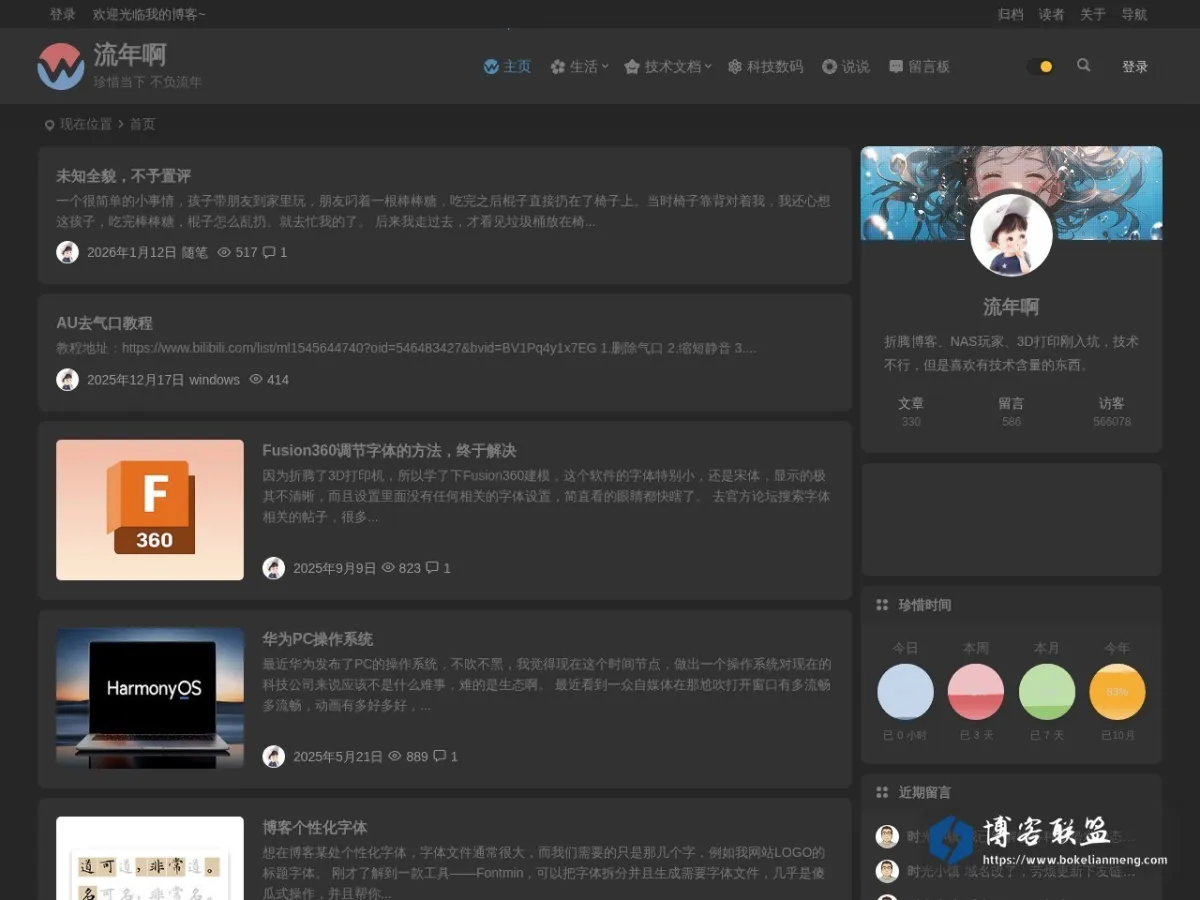Click the 本月 progress circle

1047,691
